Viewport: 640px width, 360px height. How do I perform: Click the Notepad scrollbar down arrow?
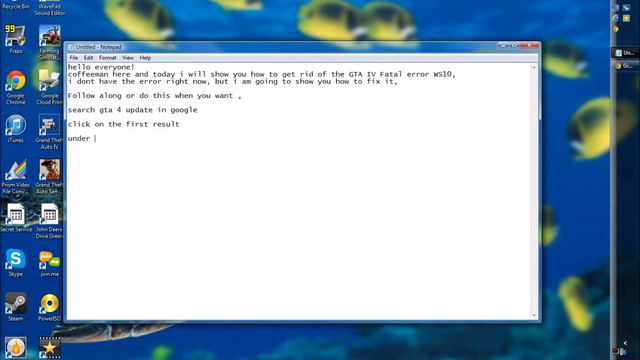[x=534, y=316]
